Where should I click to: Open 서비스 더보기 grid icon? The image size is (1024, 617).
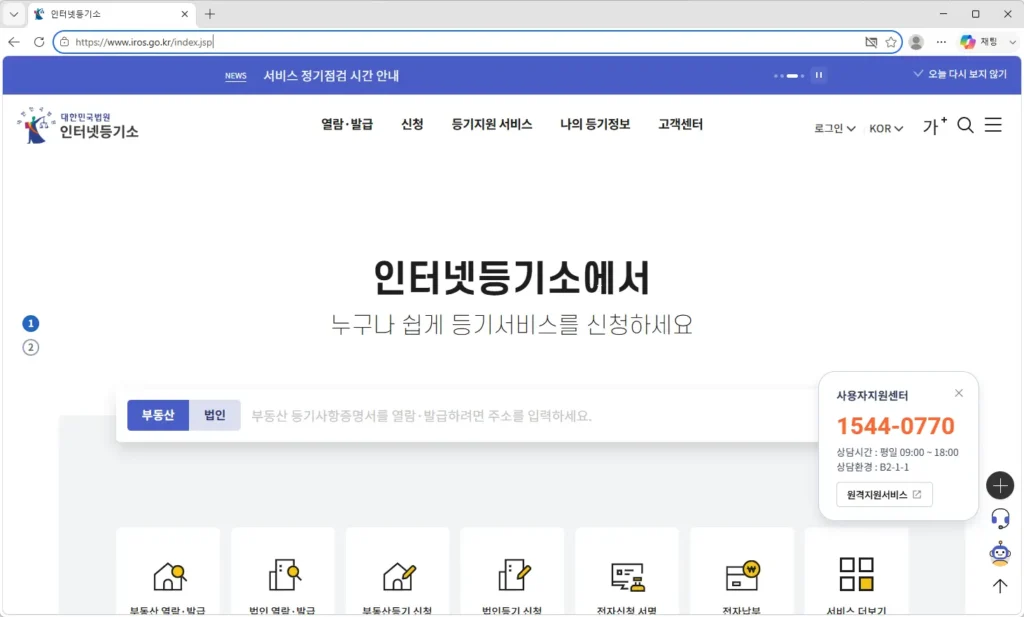856,574
